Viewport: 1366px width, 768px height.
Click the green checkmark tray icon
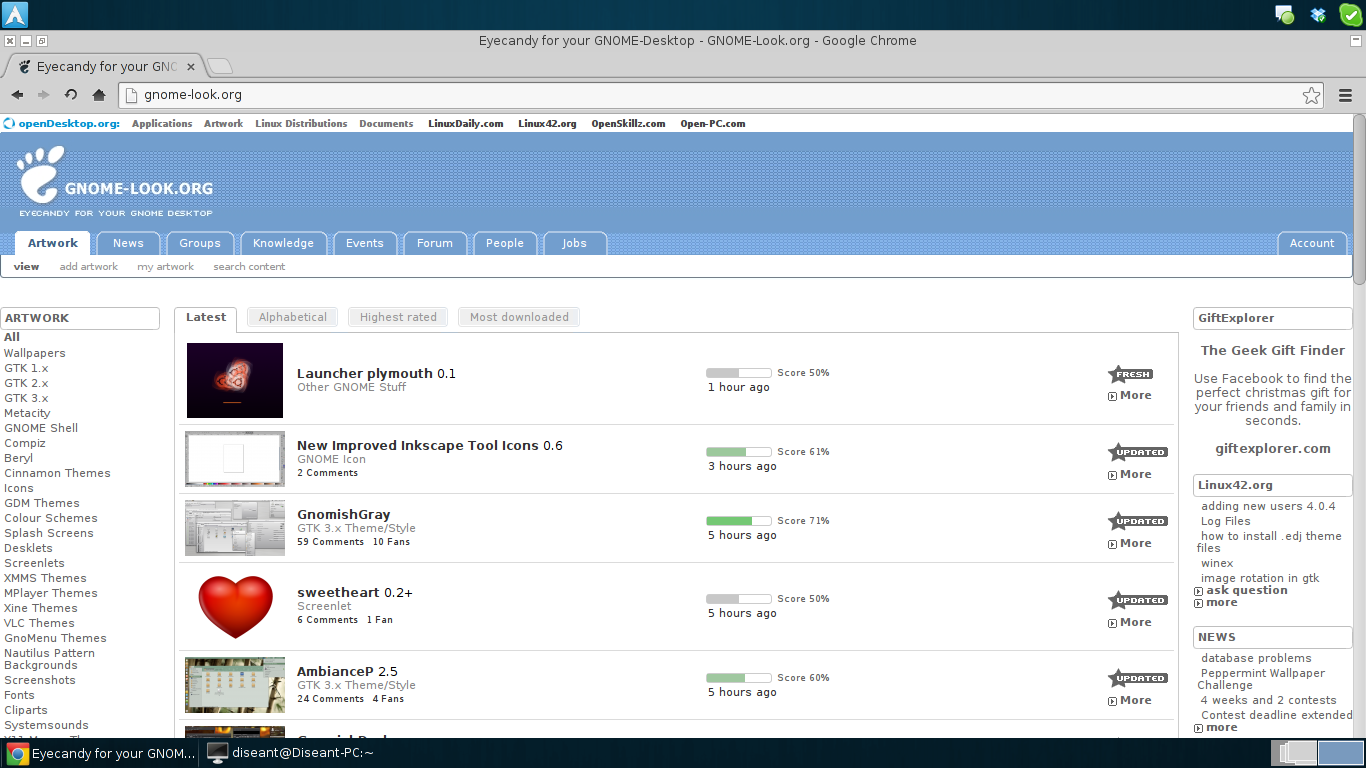click(1350, 14)
